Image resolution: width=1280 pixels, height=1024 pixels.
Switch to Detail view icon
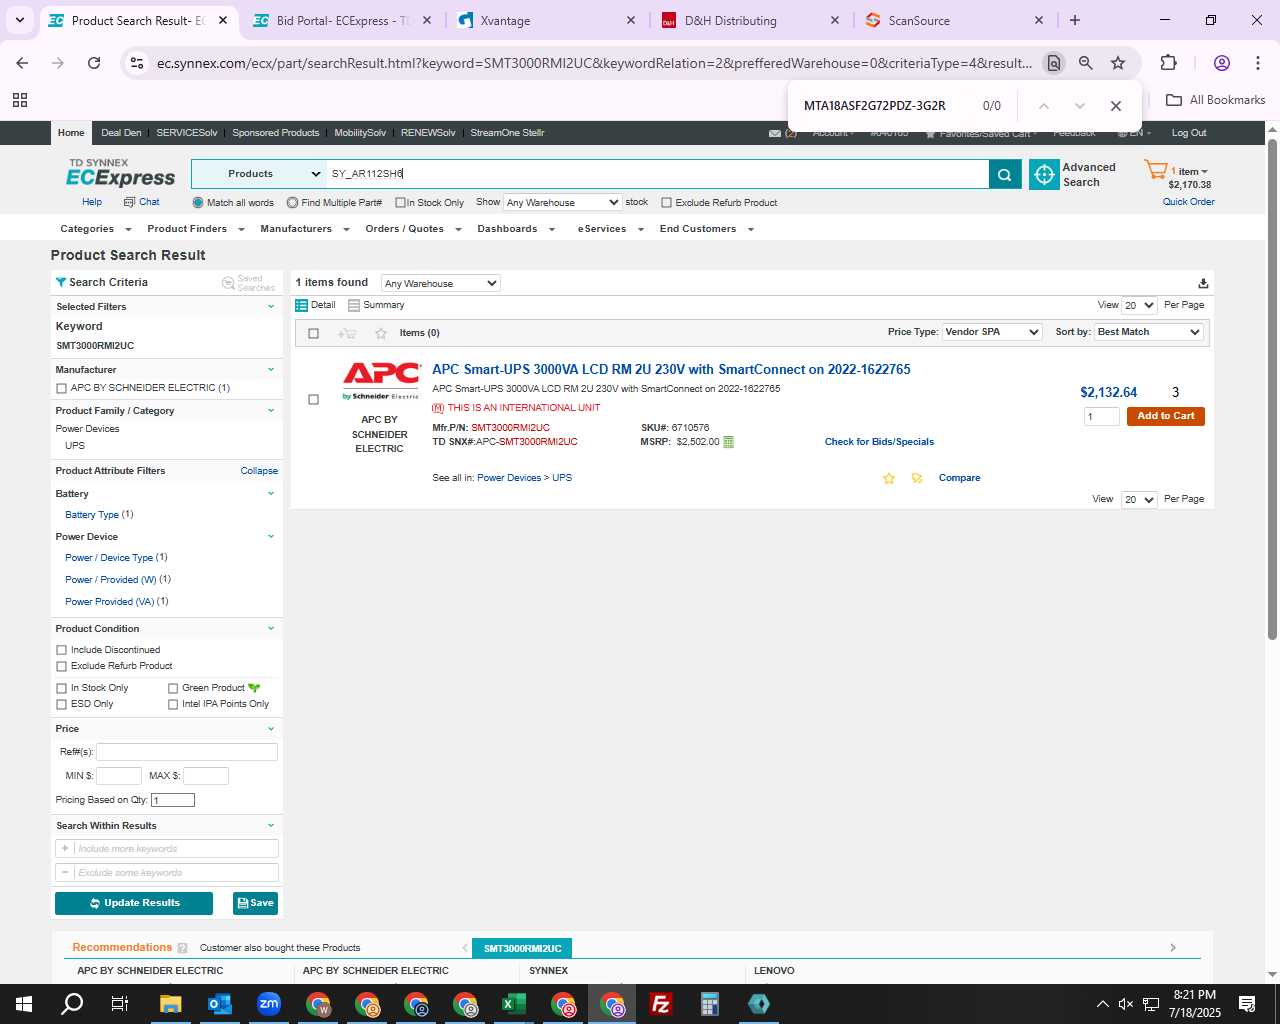click(301, 305)
